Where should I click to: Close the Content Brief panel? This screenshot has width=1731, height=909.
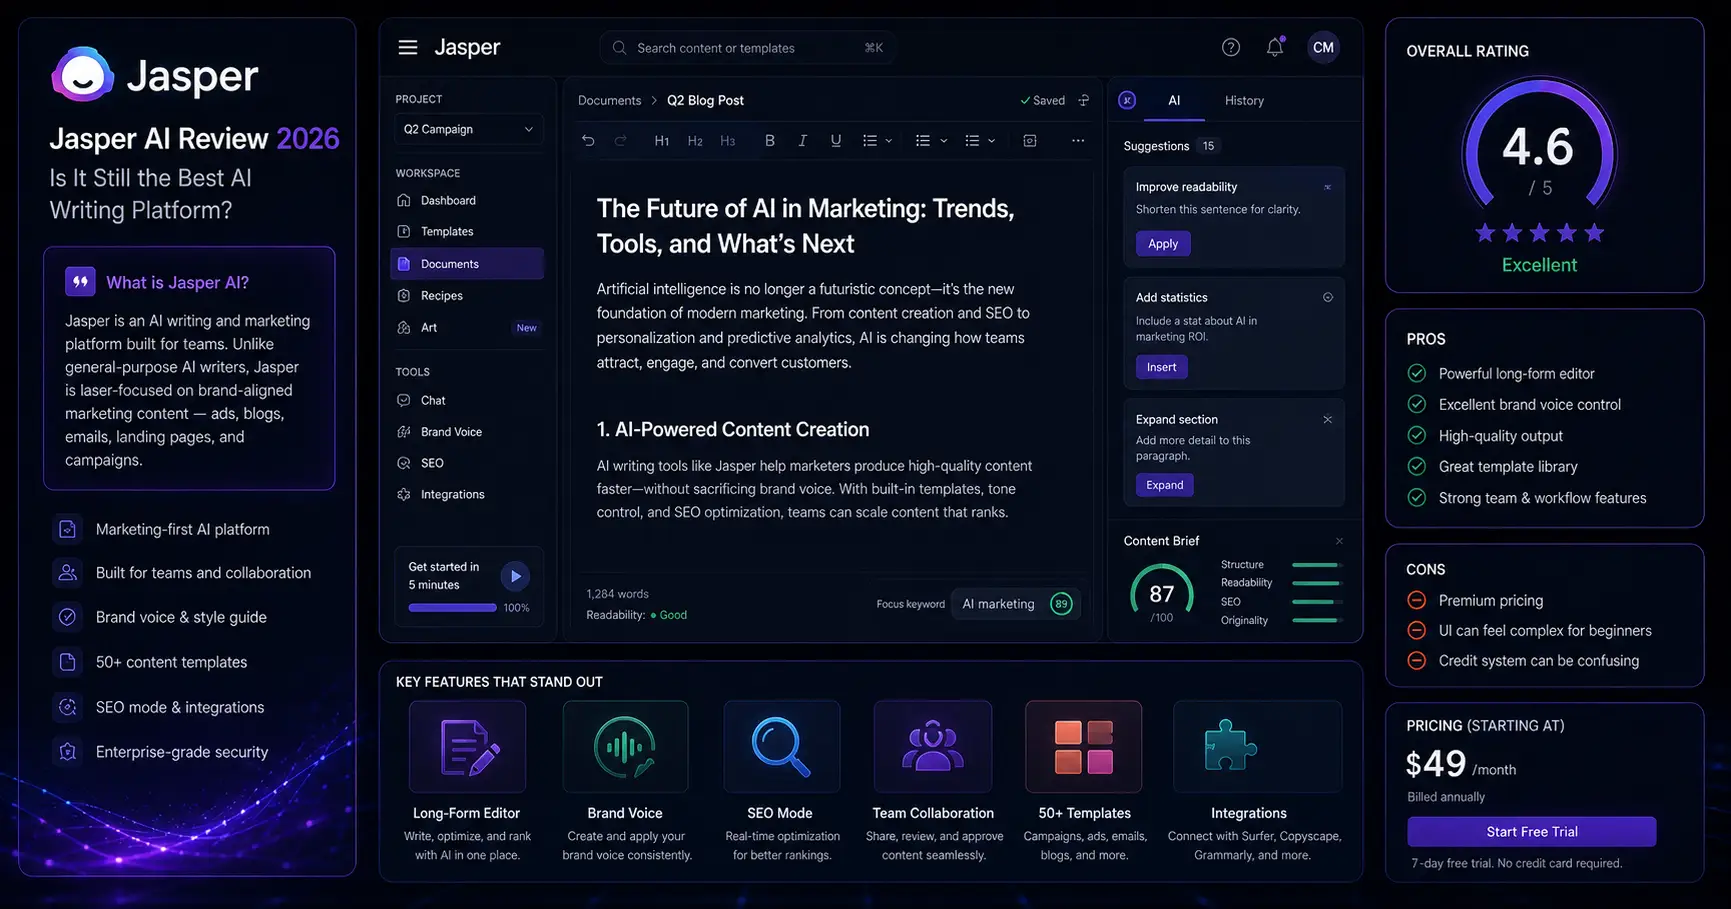click(1339, 541)
